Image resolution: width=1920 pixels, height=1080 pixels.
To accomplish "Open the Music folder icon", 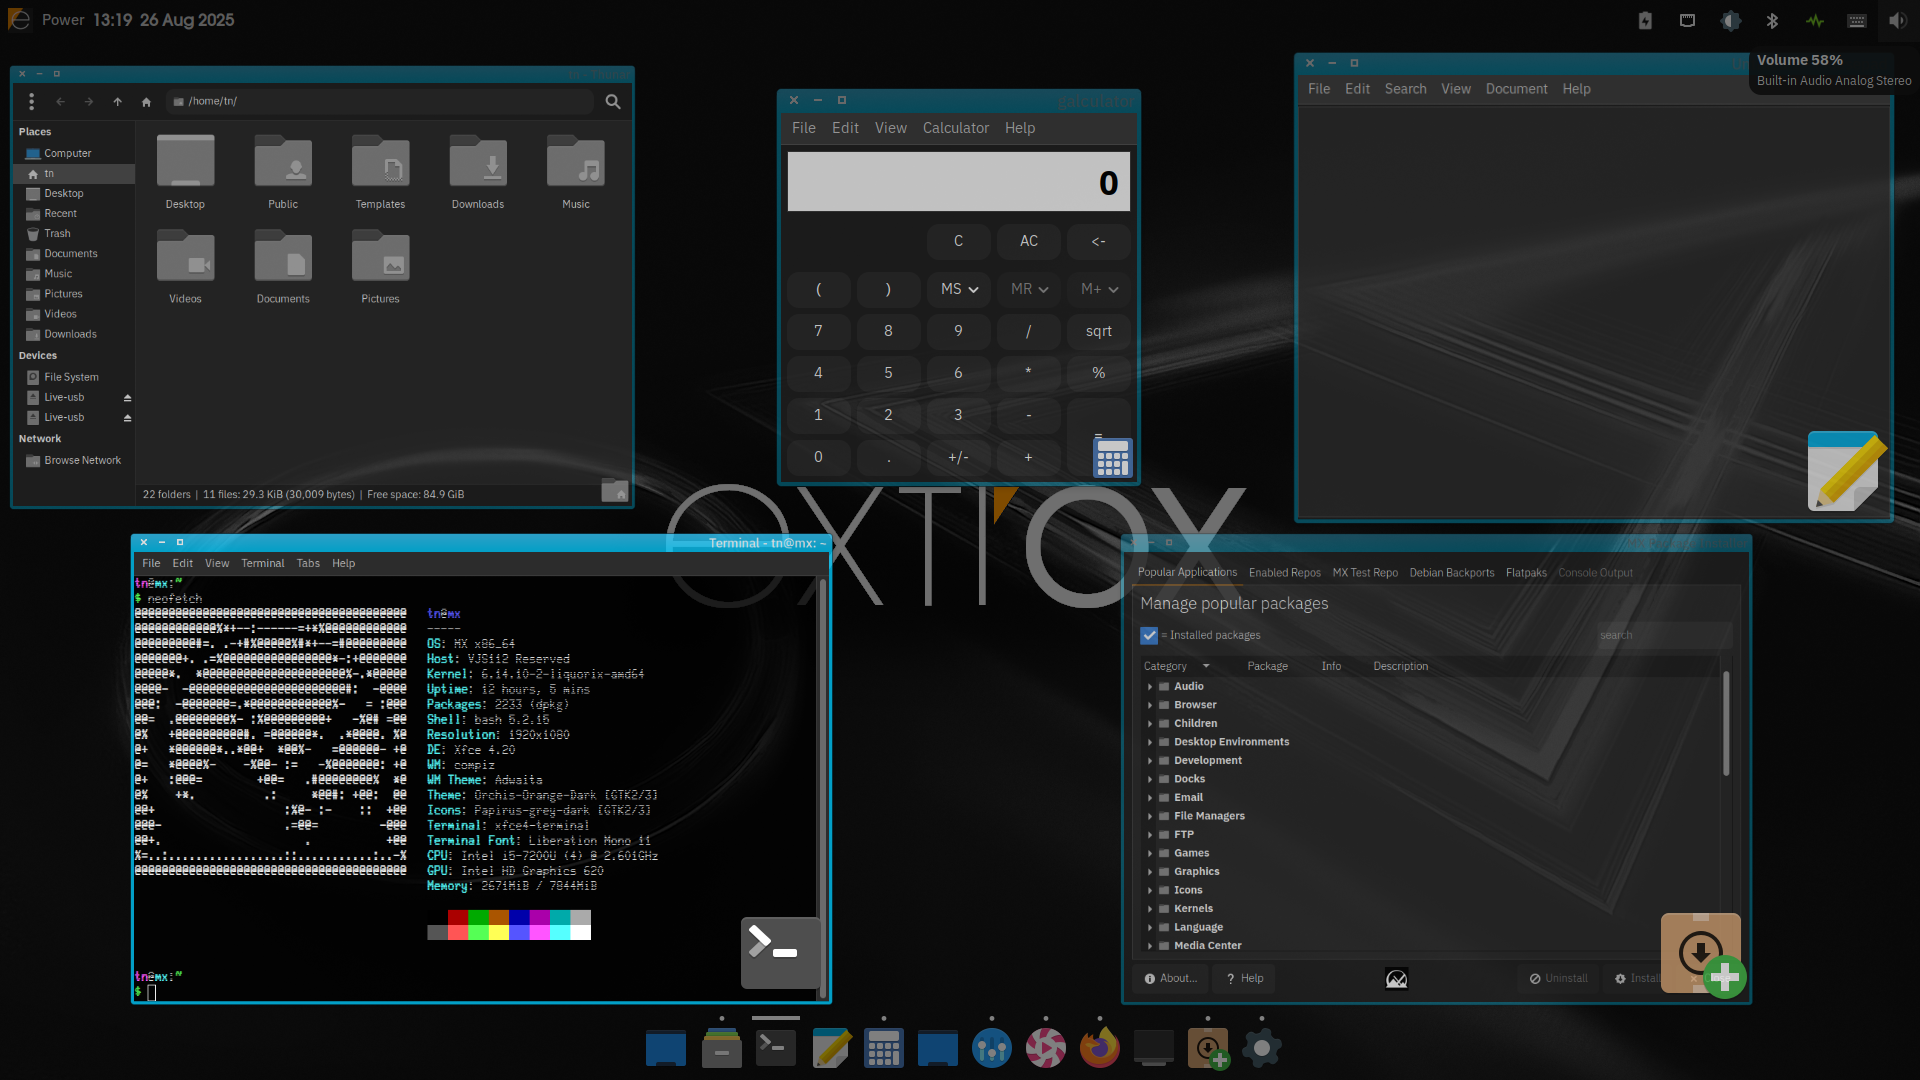I will tap(576, 172).
